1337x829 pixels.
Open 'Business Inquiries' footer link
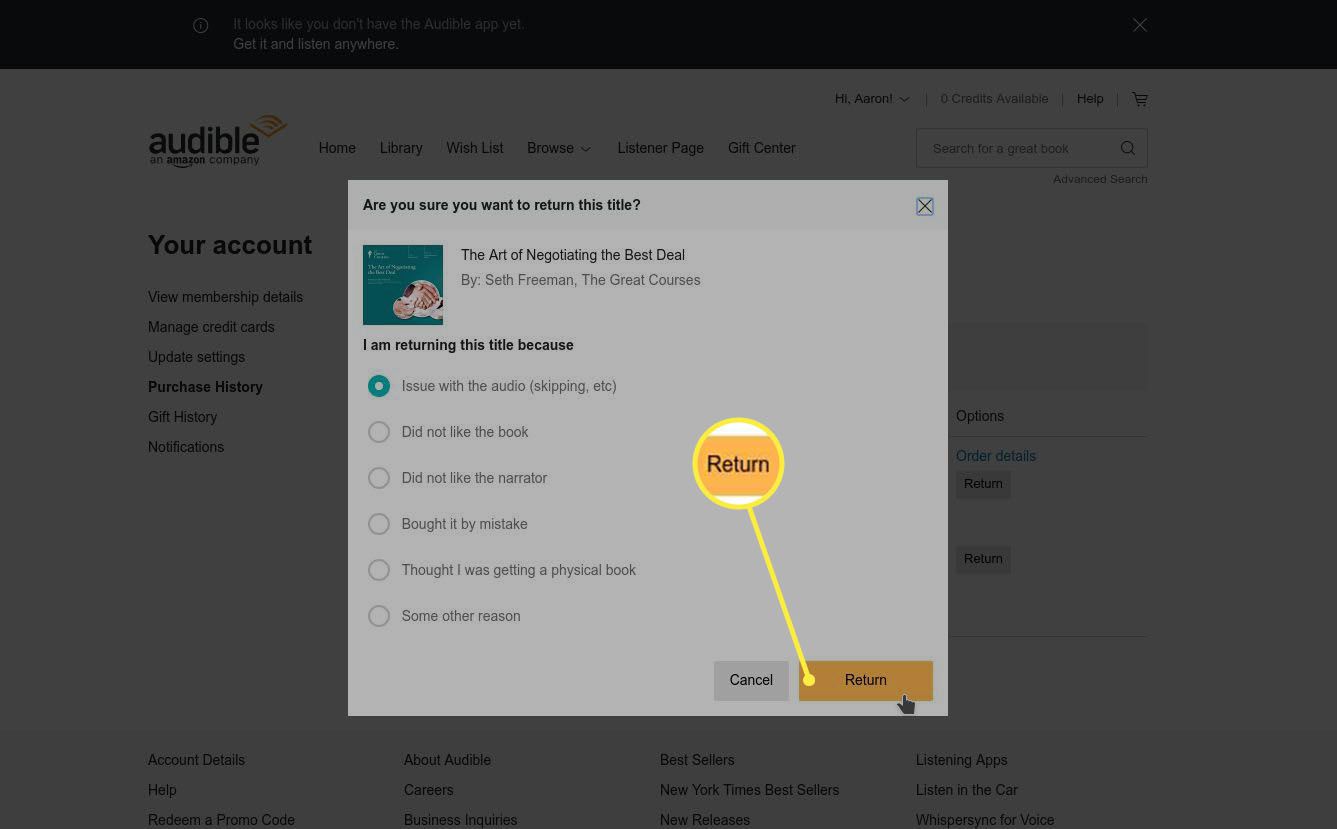point(460,820)
